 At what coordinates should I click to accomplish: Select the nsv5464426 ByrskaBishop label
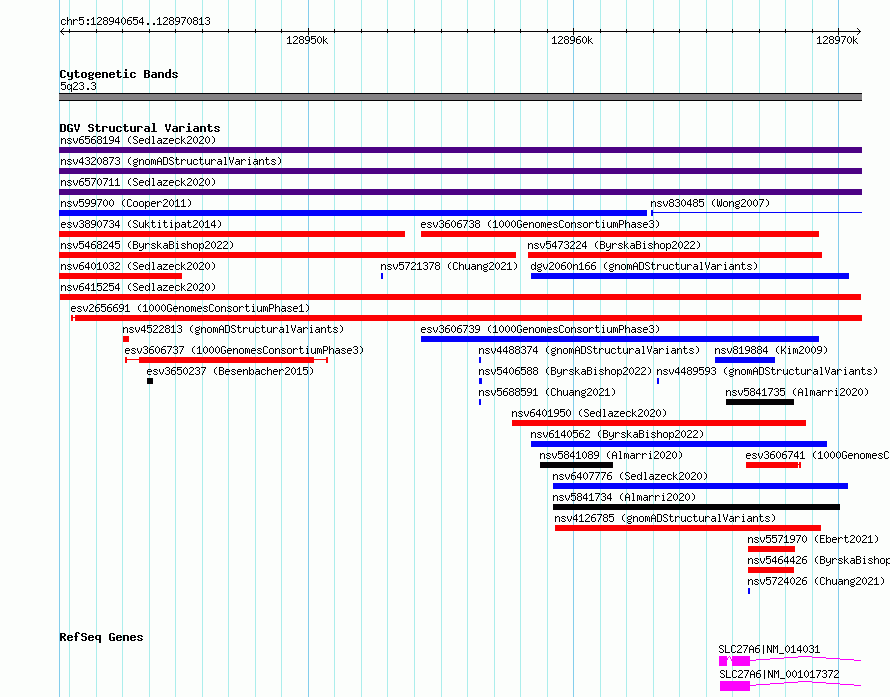pos(818,560)
